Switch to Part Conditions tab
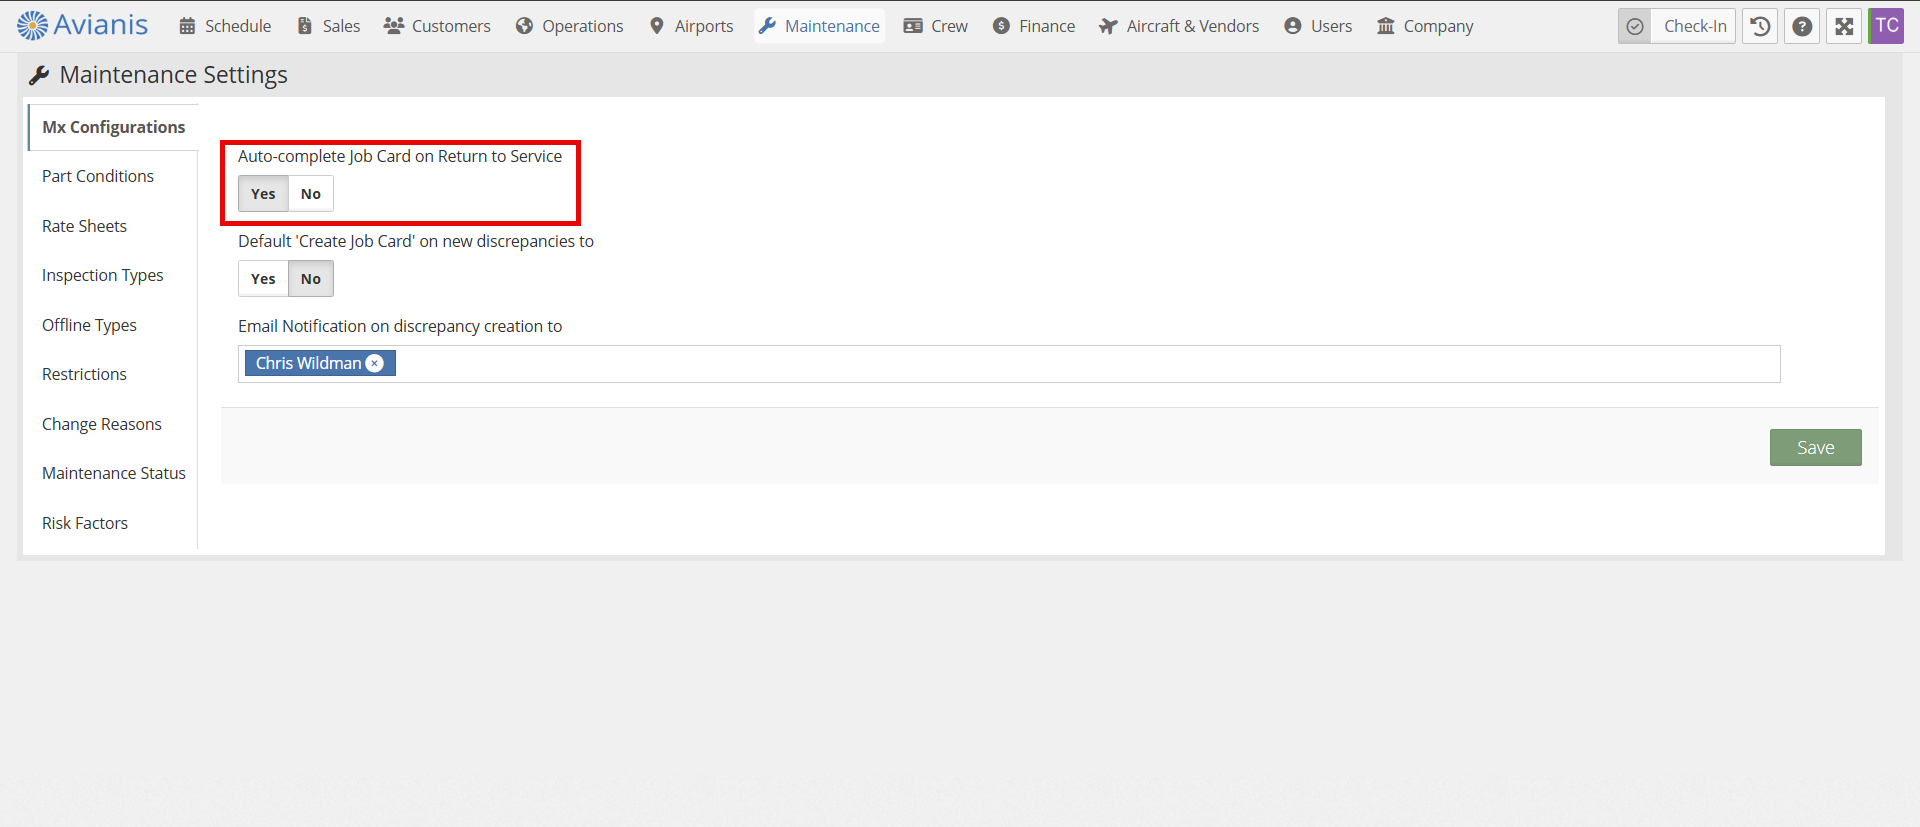The image size is (1920, 827). (x=98, y=176)
